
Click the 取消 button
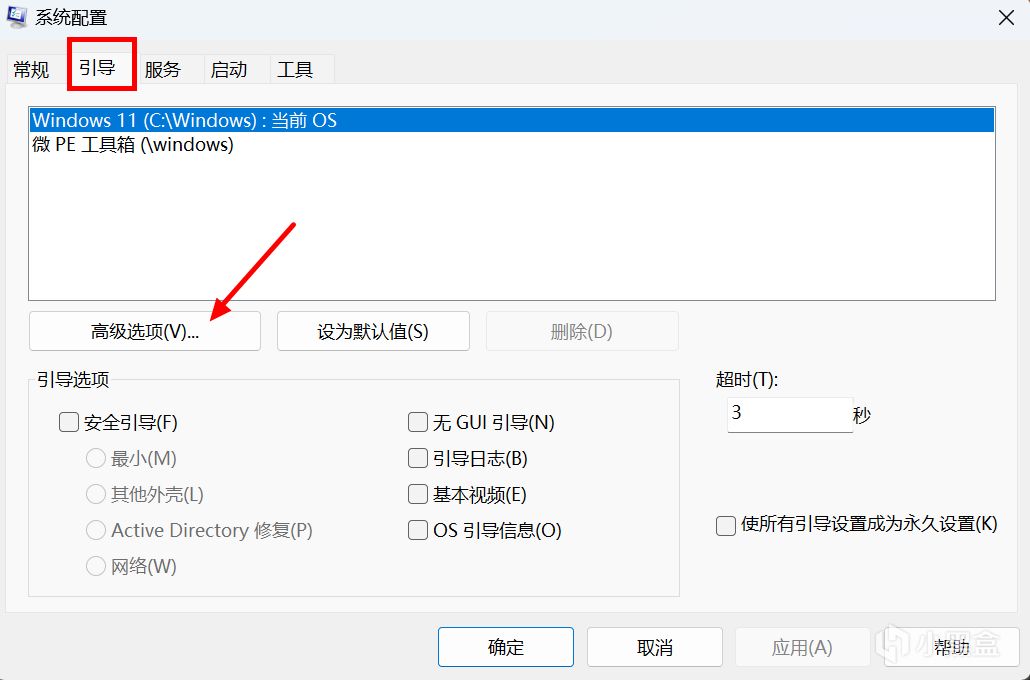(655, 647)
